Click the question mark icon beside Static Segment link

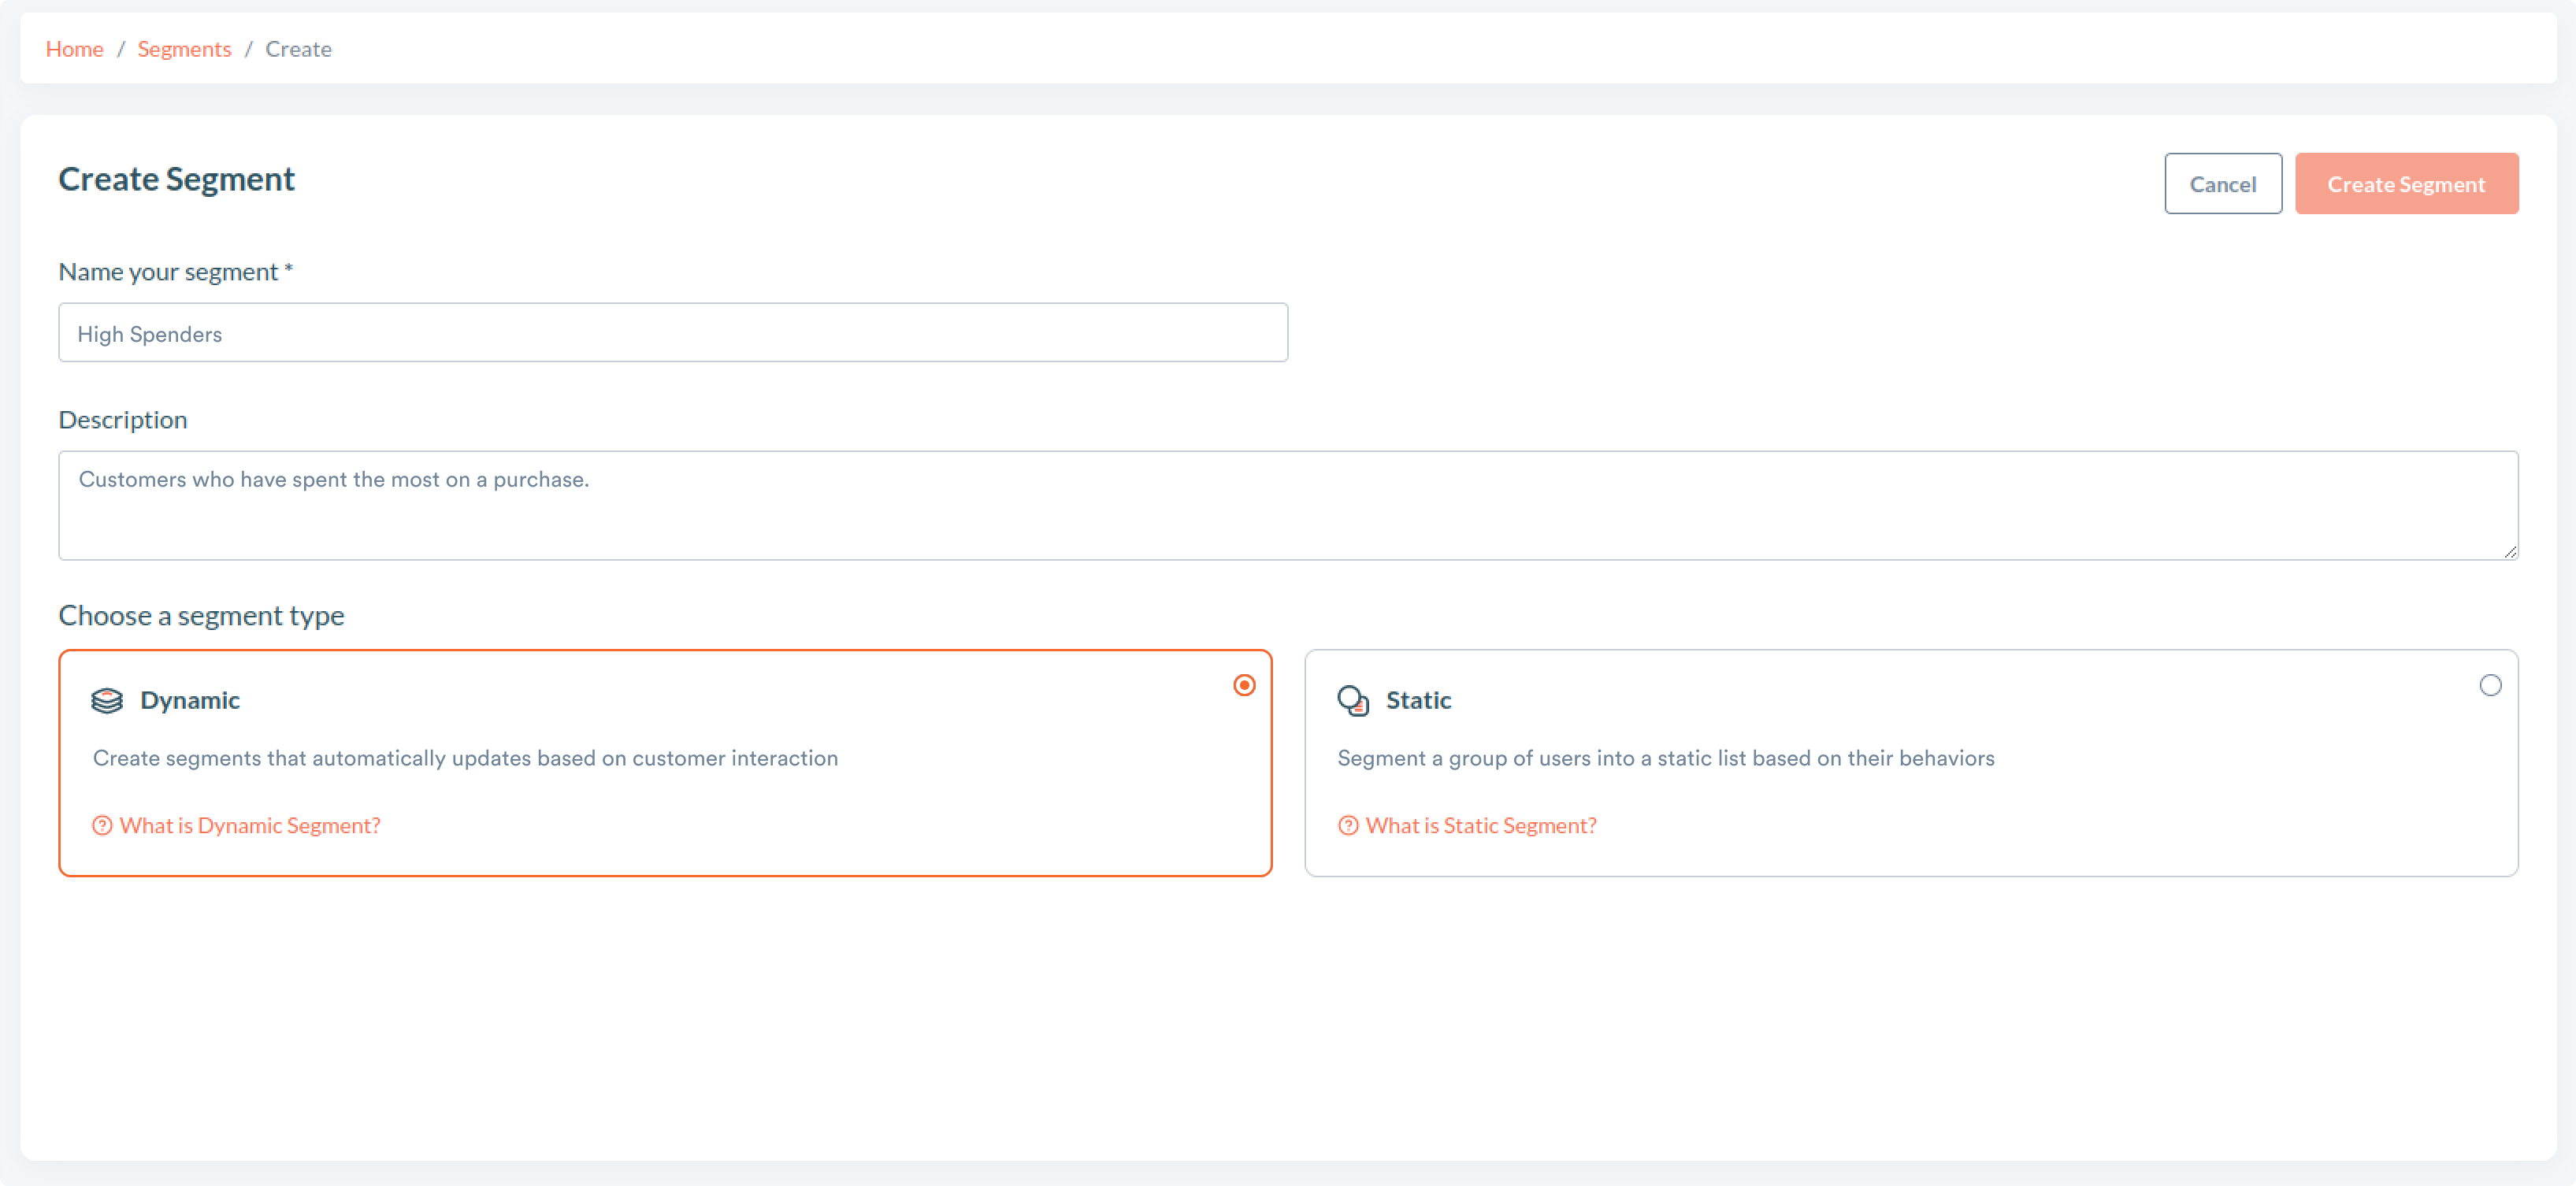1348,826
